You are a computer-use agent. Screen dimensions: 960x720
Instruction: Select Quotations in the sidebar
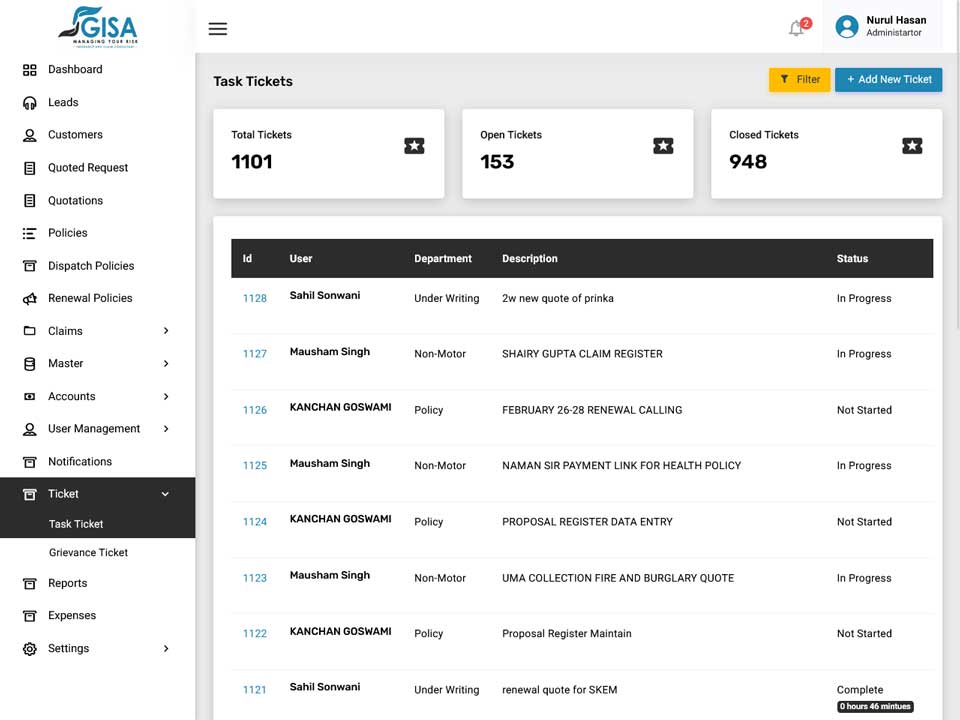[x=75, y=201]
